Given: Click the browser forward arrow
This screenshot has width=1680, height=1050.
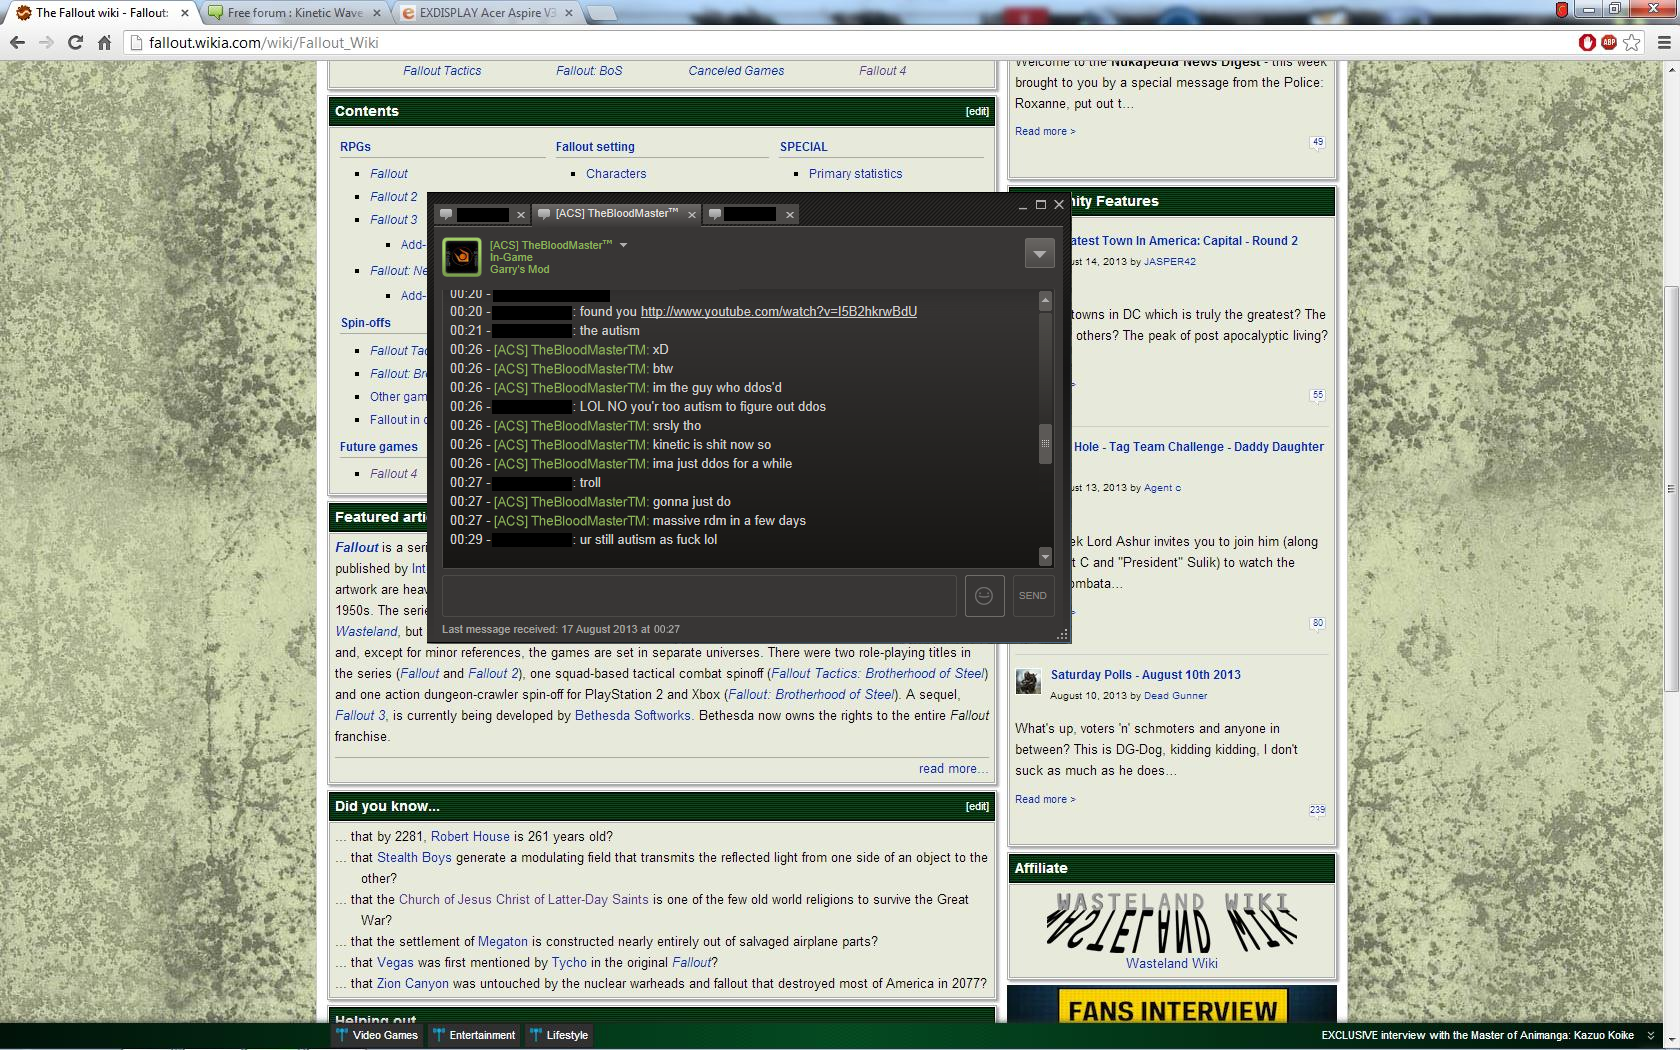Looking at the screenshot, I should click(46, 42).
